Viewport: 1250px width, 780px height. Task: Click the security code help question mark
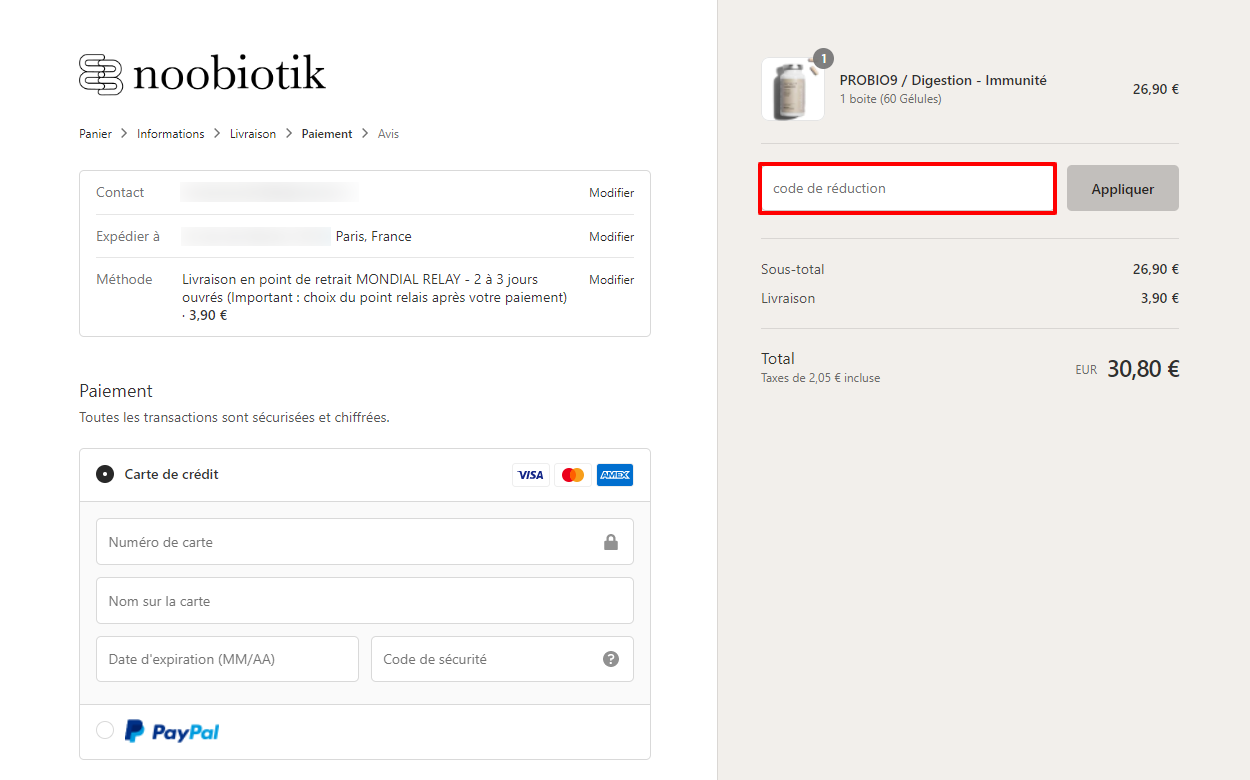[611, 659]
